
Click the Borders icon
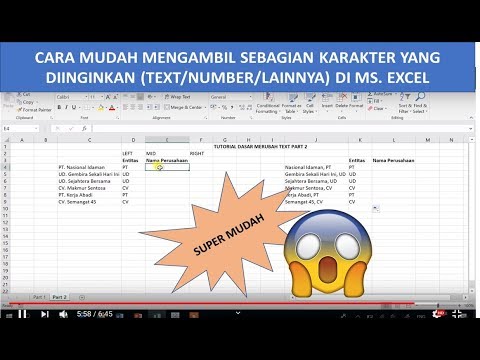[x=87, y=107]
